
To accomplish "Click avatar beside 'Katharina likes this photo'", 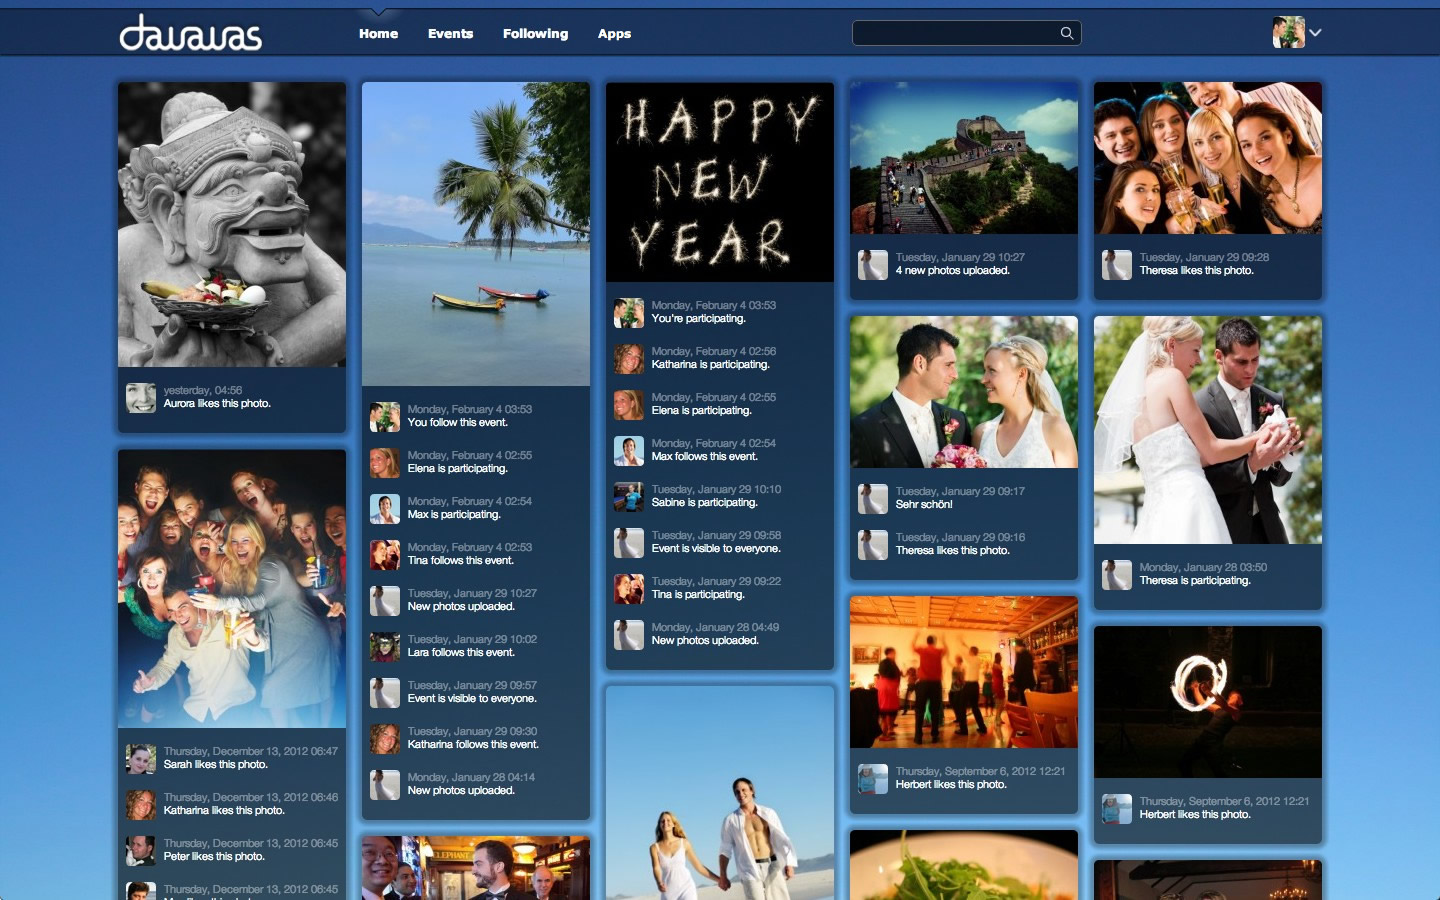I will coord(141,805).
